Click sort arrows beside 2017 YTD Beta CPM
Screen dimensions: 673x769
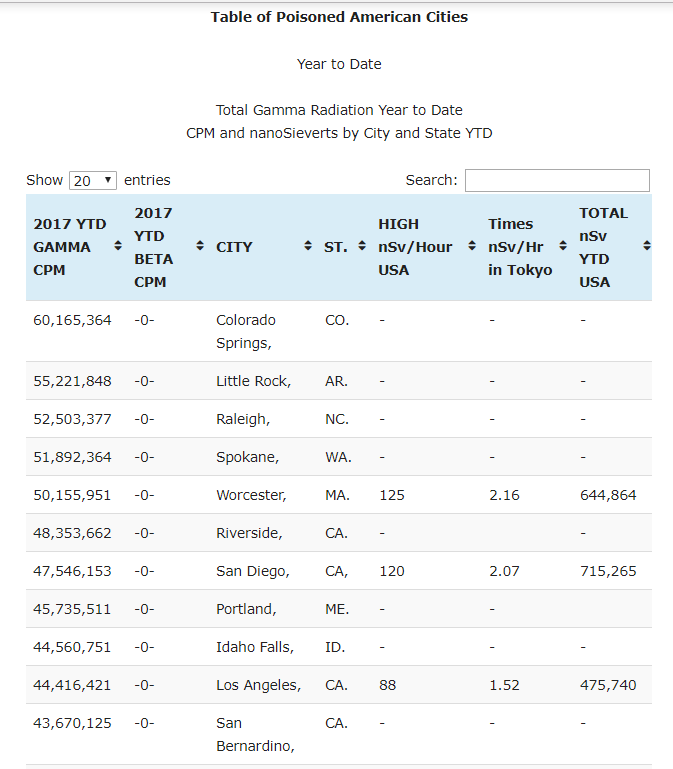(x=200, y=247)
